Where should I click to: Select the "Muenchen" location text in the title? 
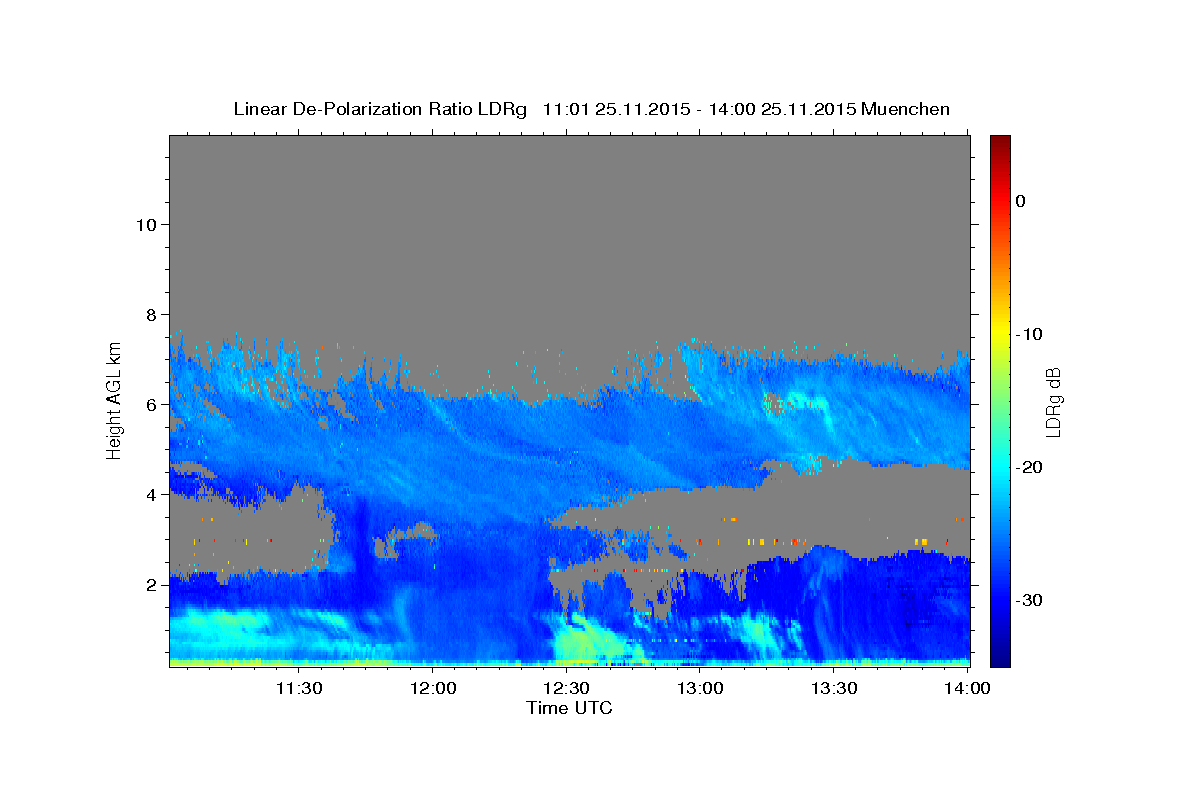tap(906, 109)
